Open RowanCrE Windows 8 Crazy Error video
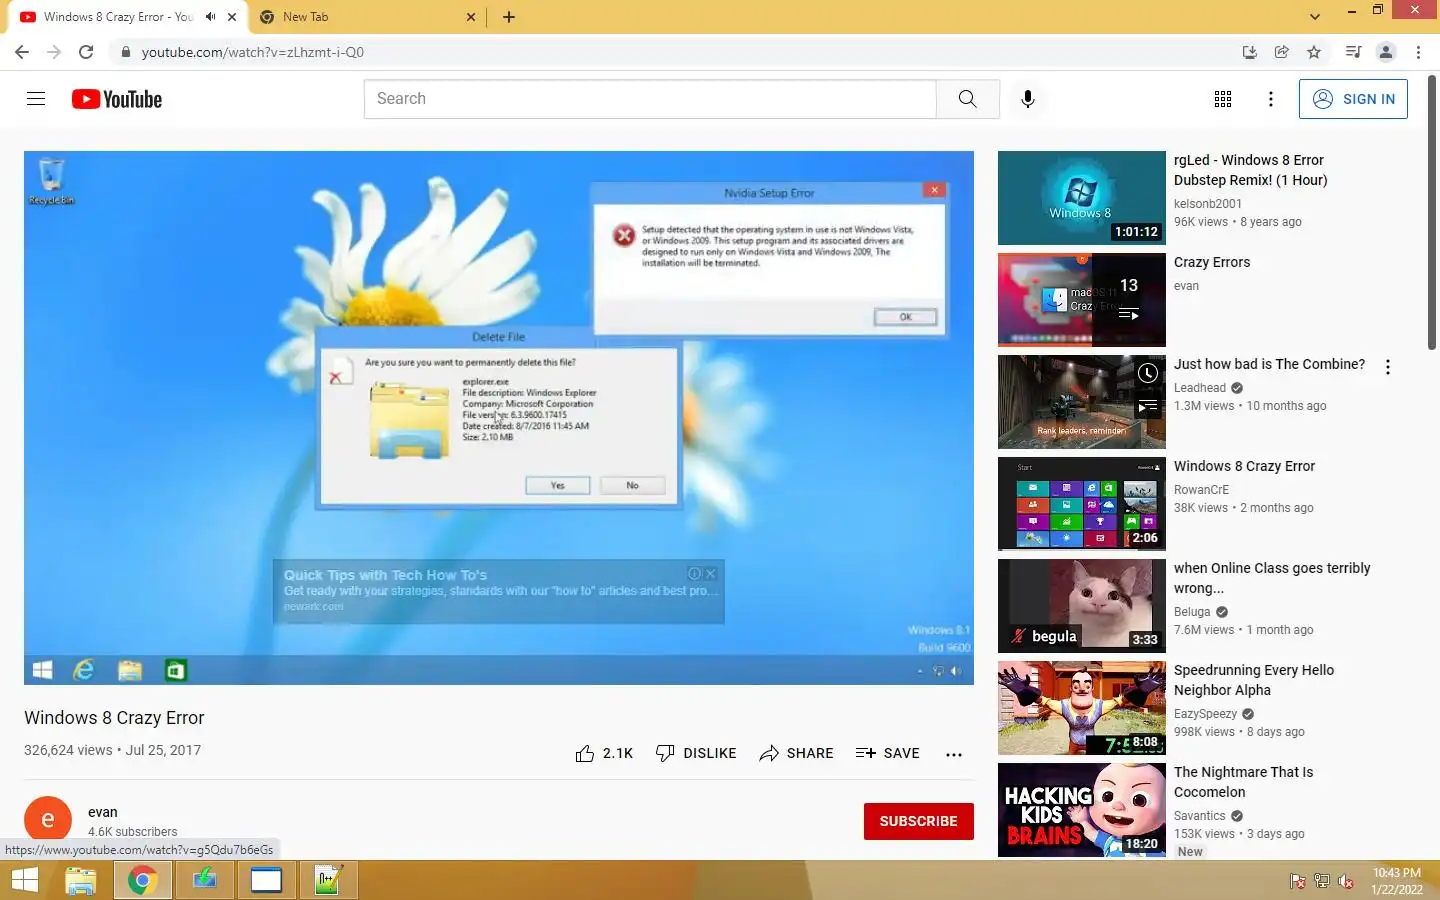This screenshot has height=900, width=1440. pos(1244,466)
